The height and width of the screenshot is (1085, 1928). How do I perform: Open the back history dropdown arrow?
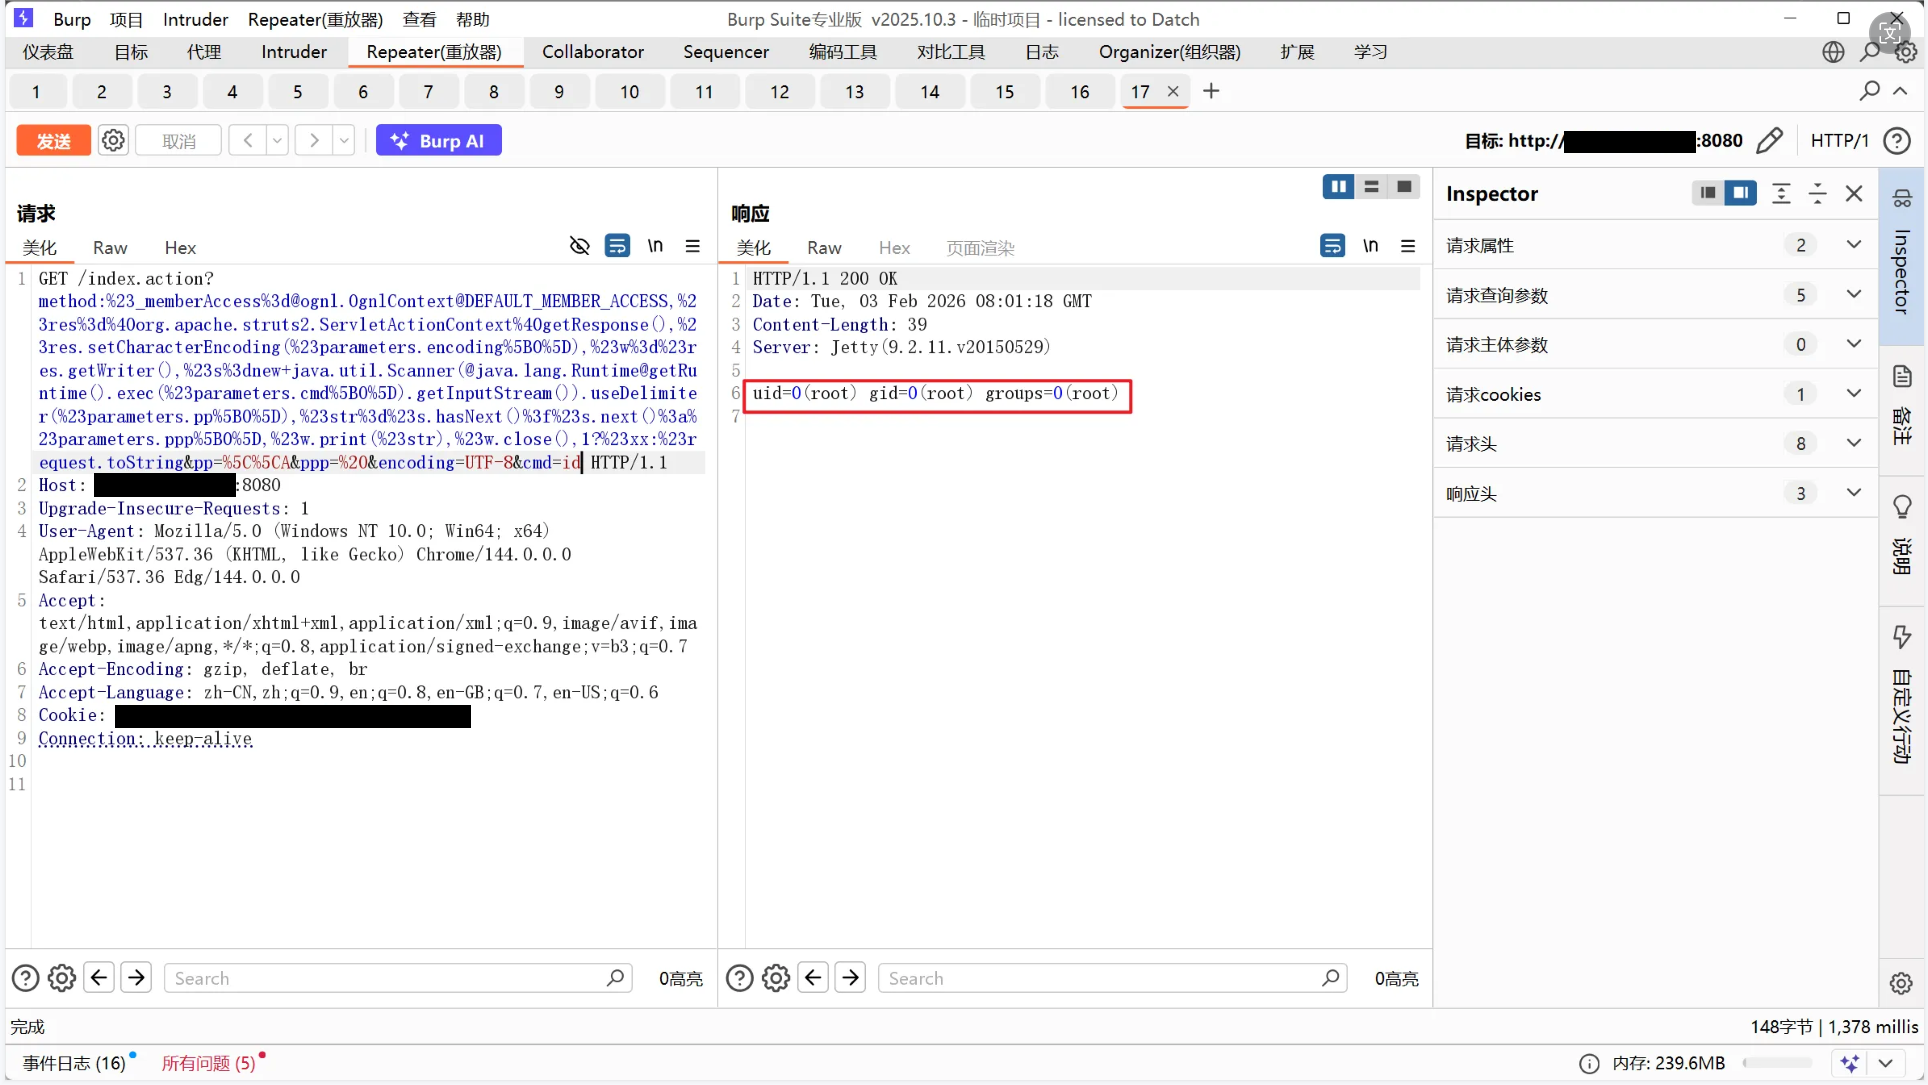point(277,141)
